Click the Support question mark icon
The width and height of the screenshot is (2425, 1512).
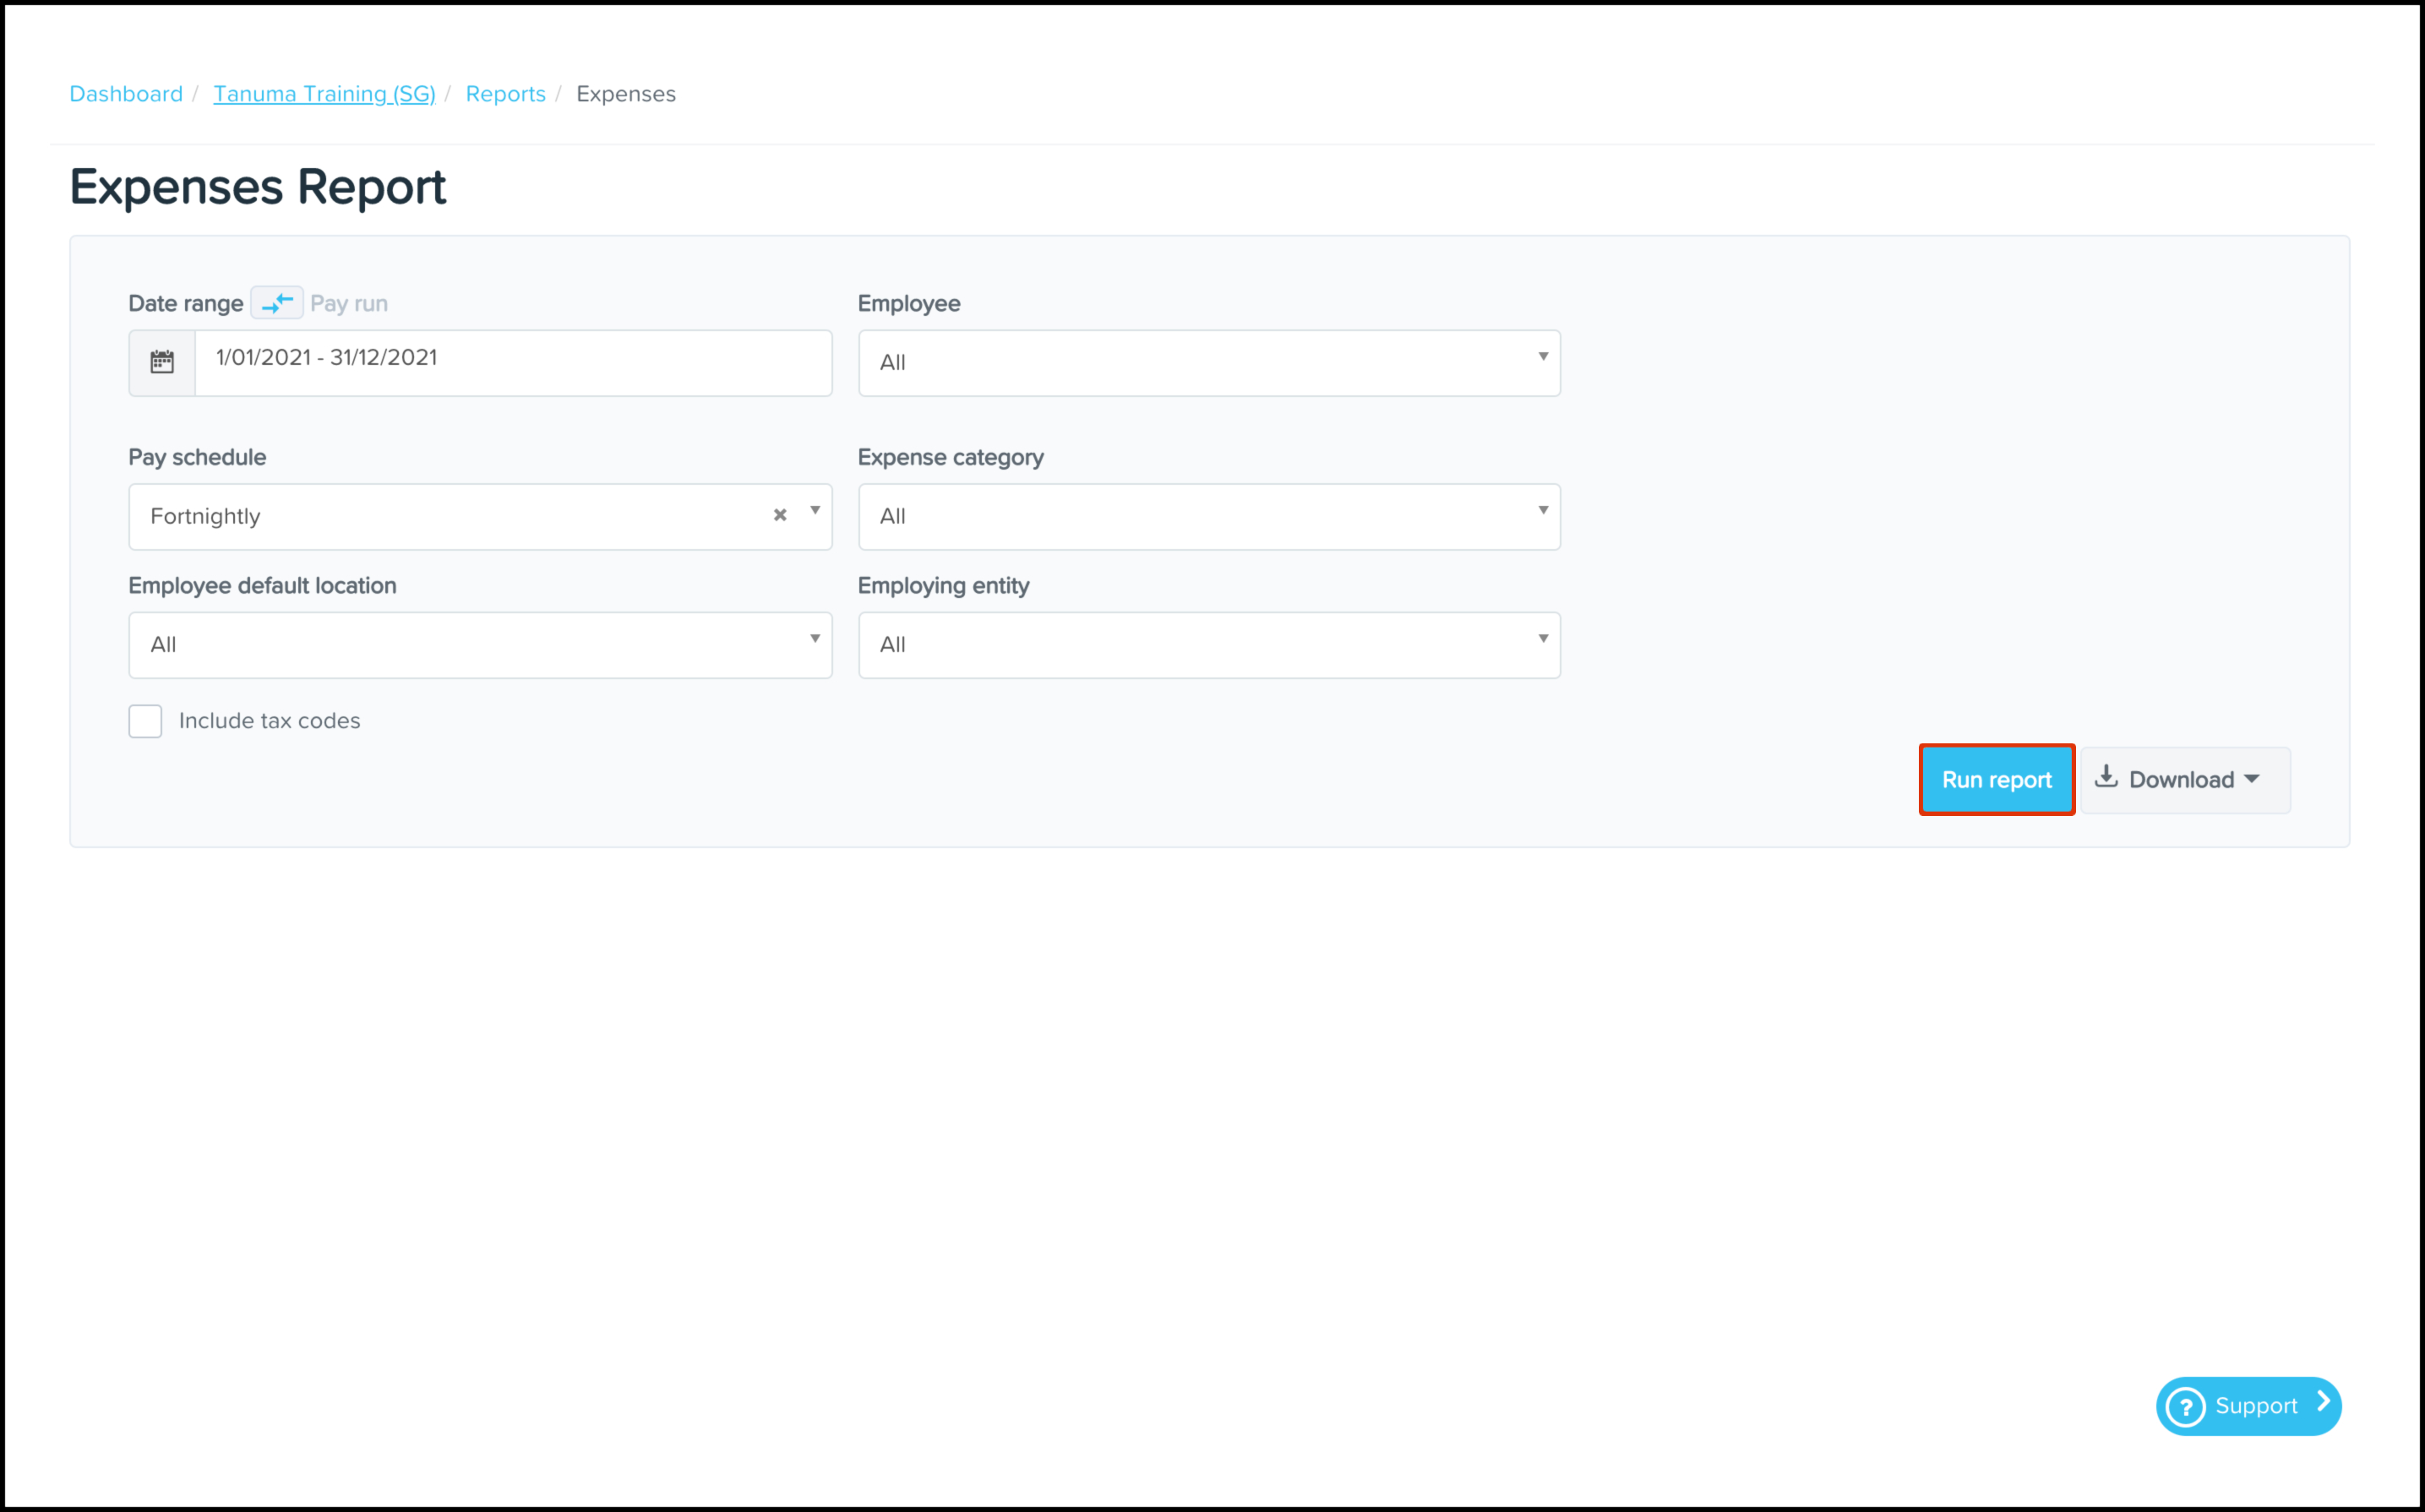tap(2186, 1406)
